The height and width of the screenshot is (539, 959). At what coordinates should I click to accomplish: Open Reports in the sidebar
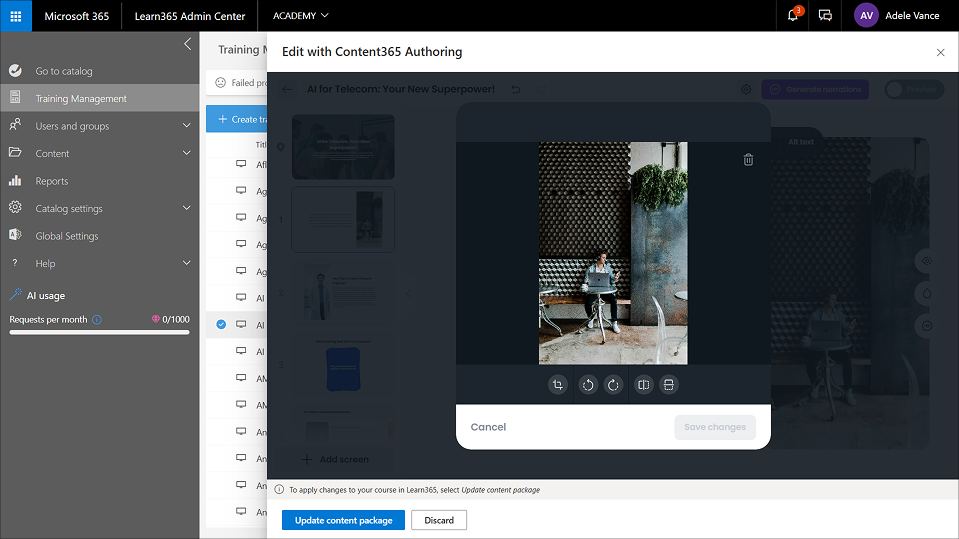pos(52,181)
